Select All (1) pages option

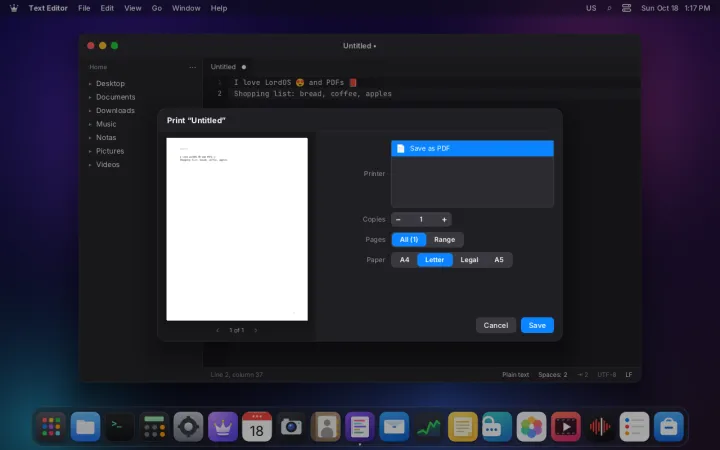coord(409,239)
